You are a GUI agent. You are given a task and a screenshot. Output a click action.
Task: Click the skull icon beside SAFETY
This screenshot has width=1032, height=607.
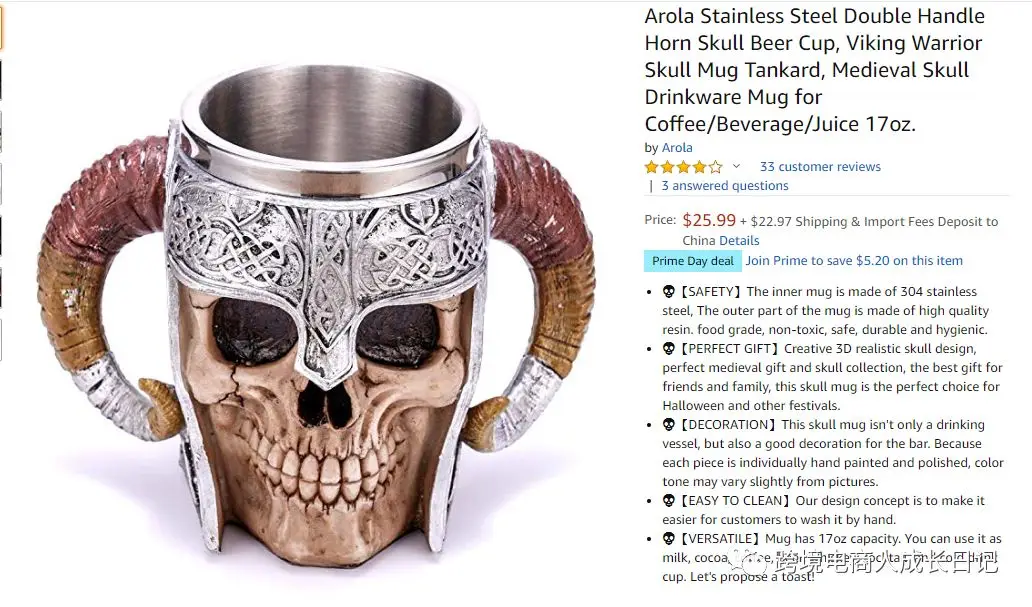click(669, 292)
